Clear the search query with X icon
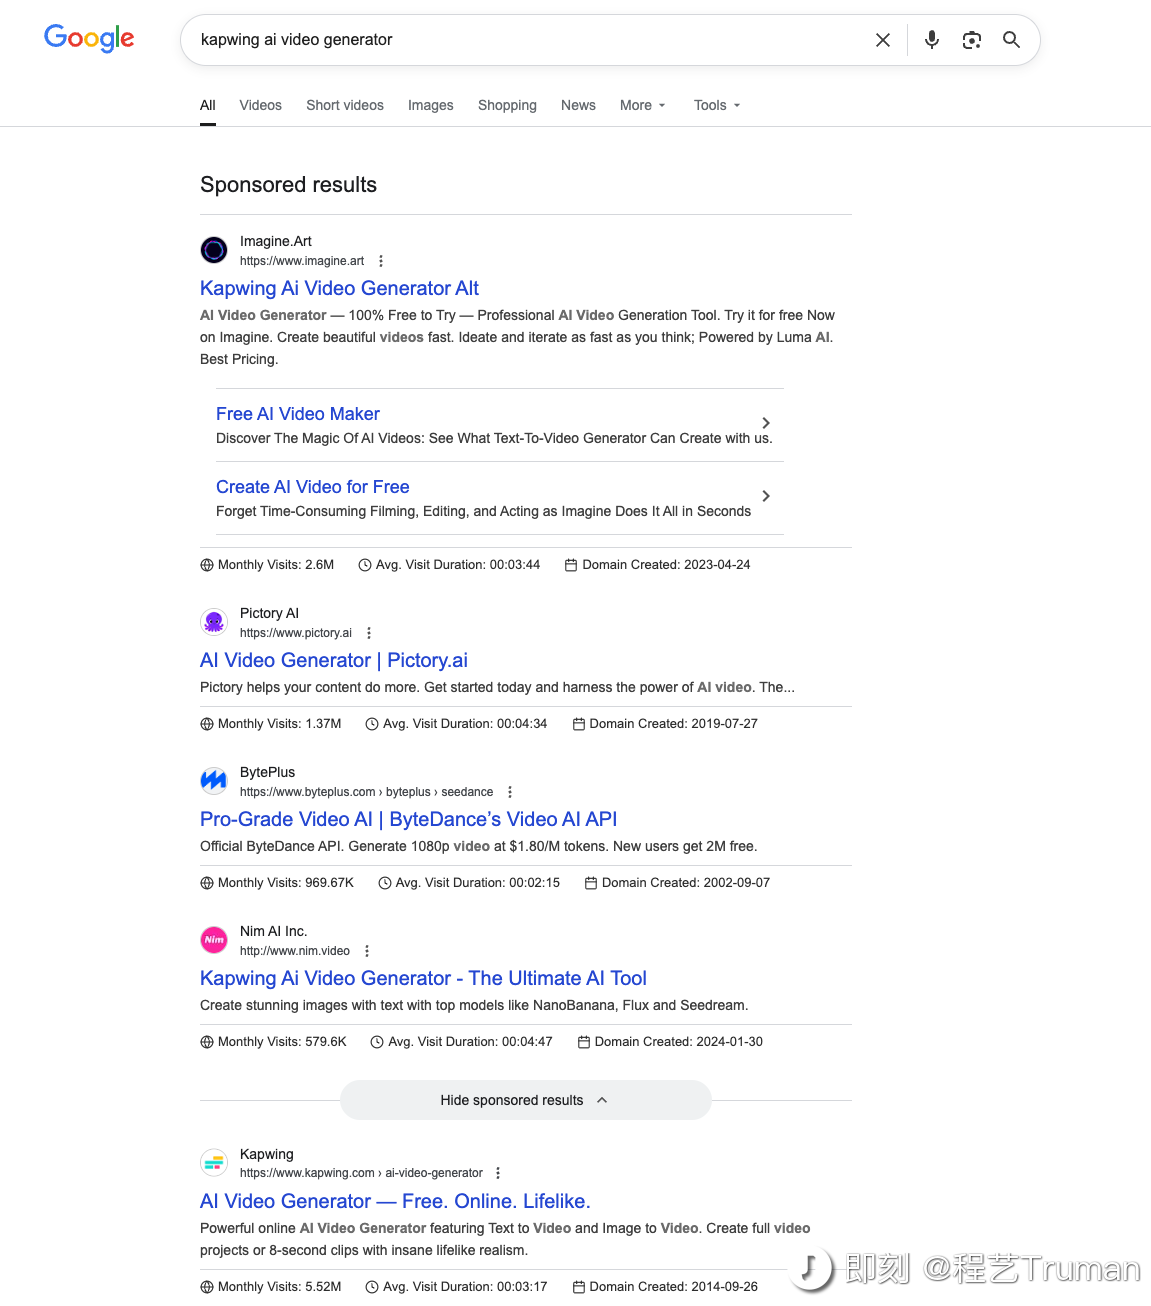This screenshot has height=1306, width=1151. pyautogui.click(x=883, y=40)
